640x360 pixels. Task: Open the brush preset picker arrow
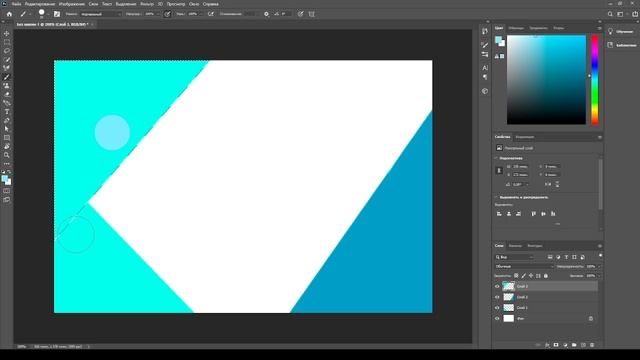[48, 14]
